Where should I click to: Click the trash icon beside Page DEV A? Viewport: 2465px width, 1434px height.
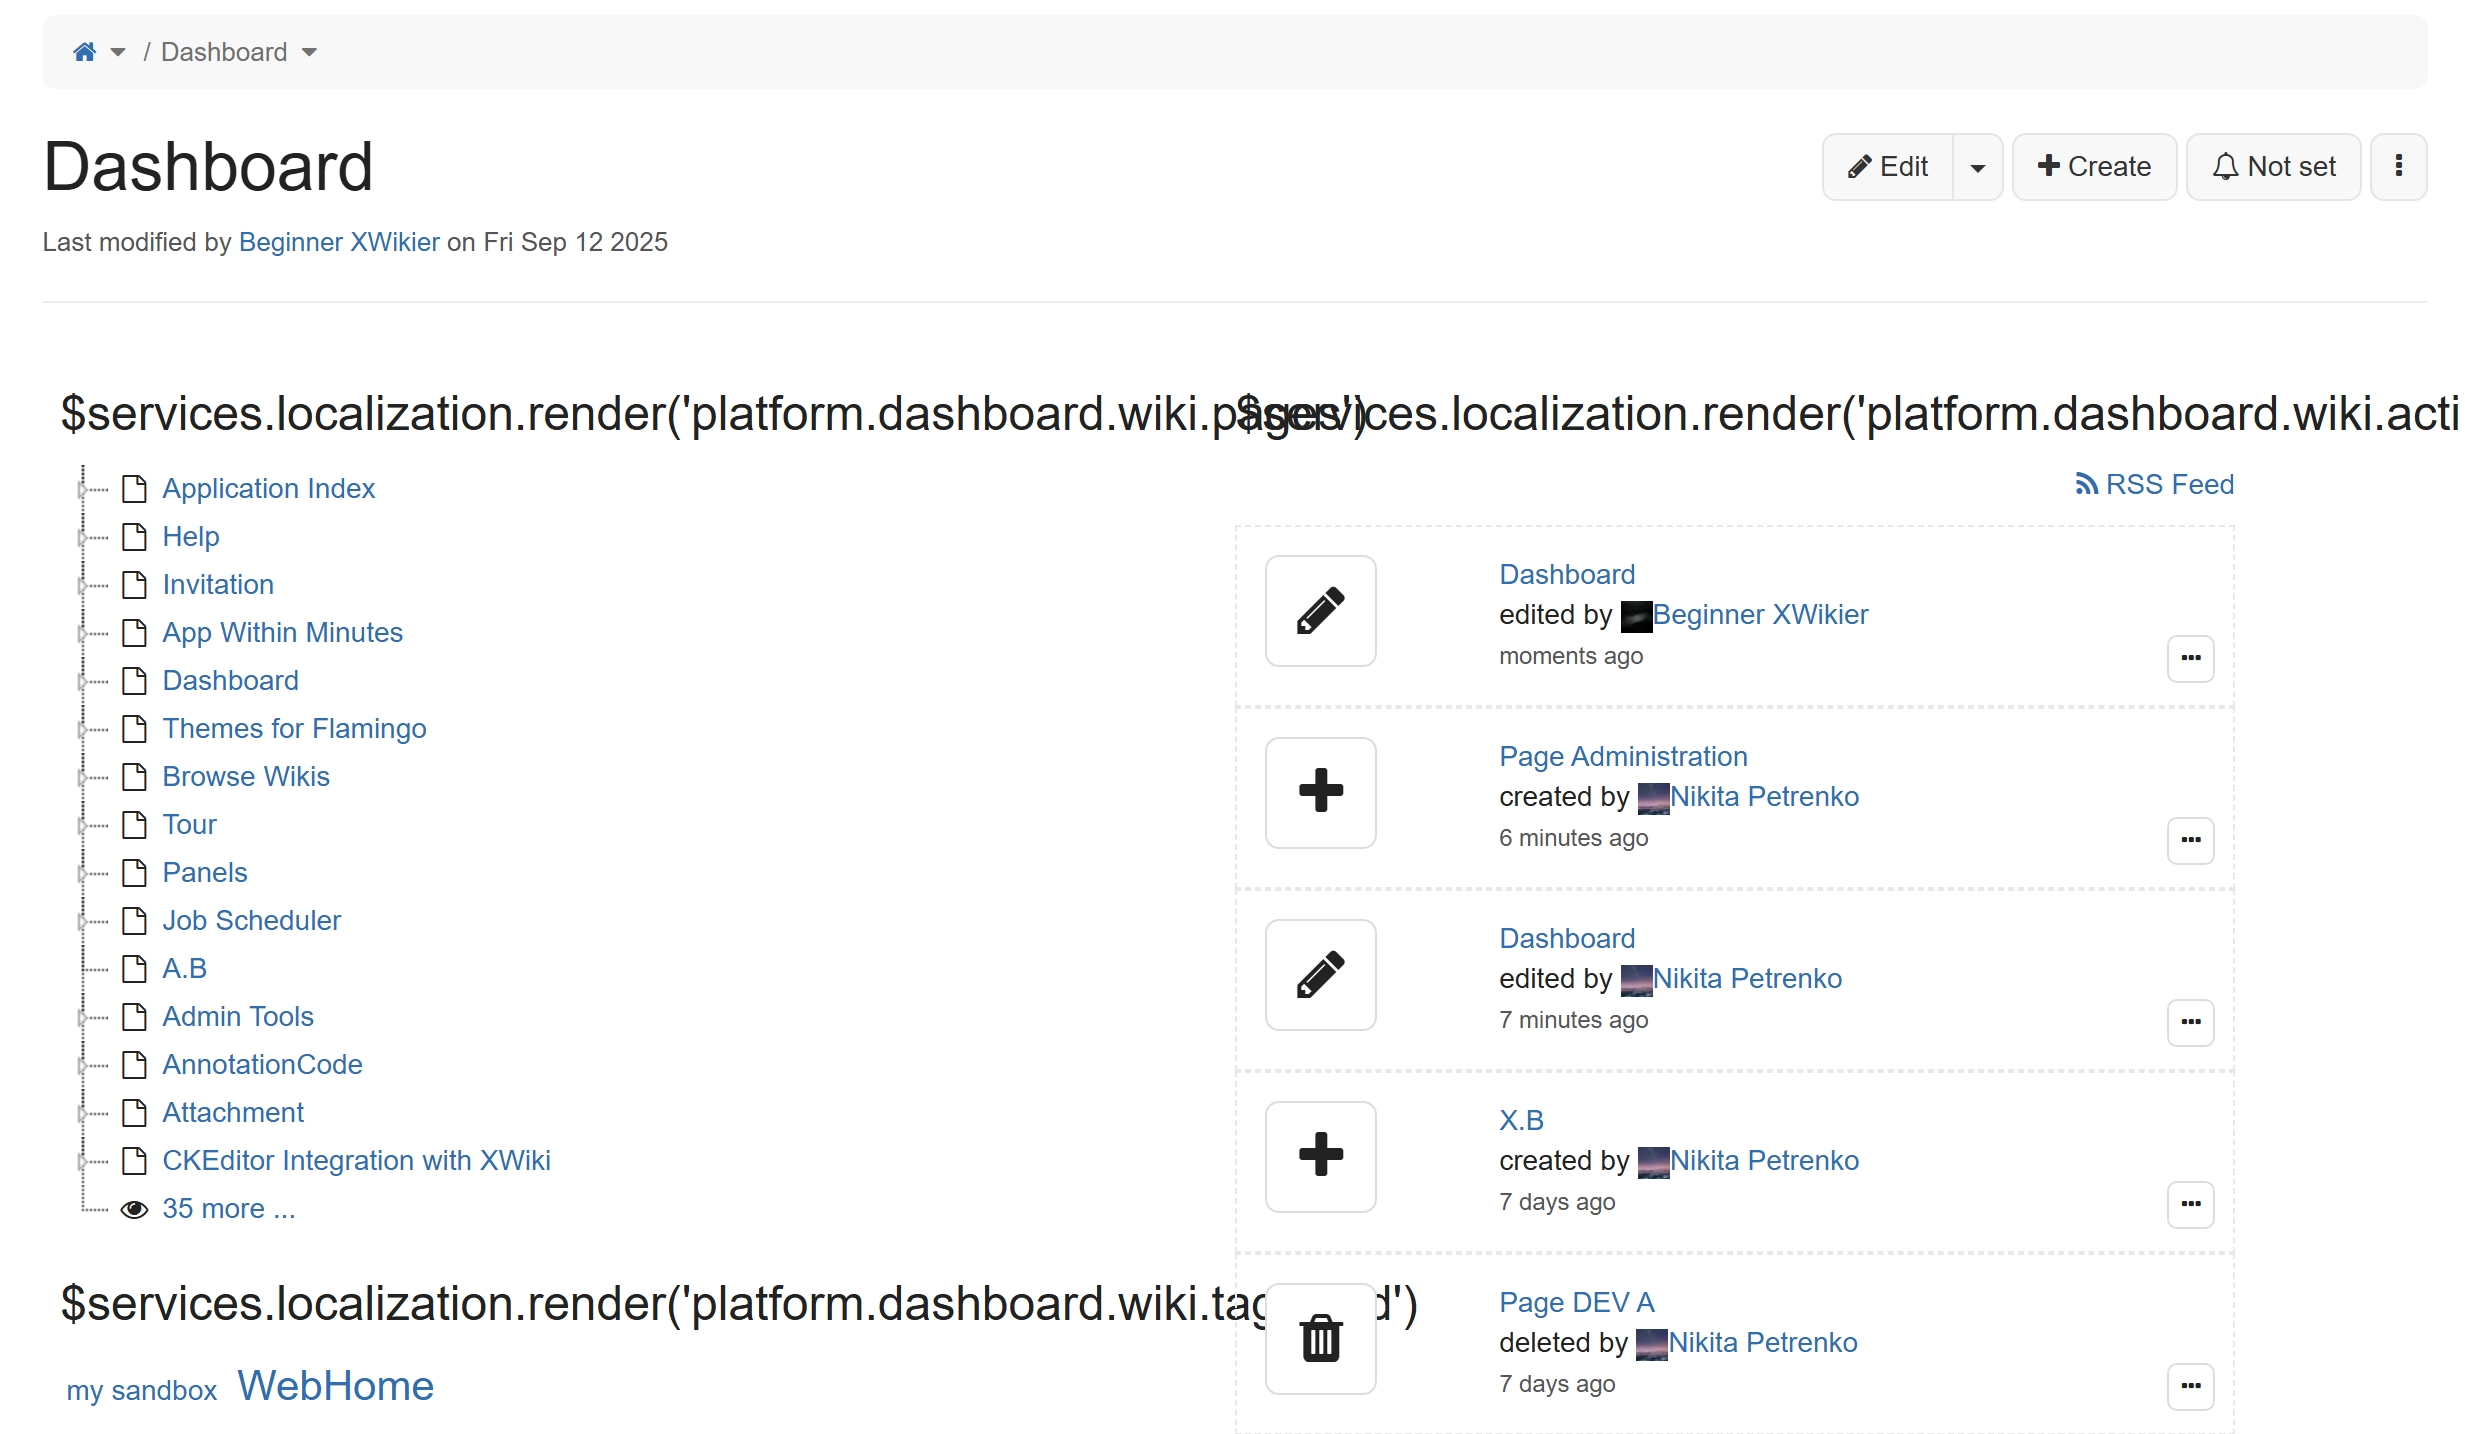[x=1320, y=1338]
